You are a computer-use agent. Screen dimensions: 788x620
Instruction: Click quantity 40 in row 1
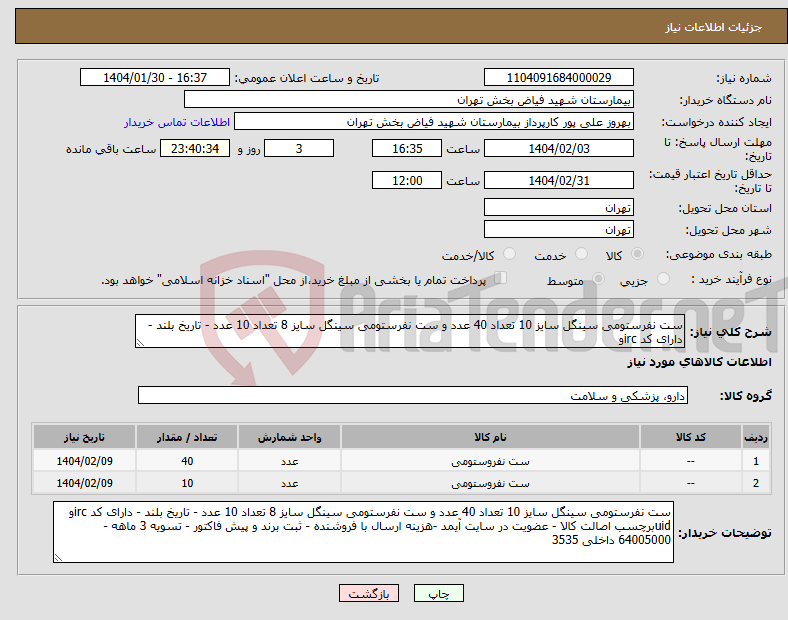187,461
